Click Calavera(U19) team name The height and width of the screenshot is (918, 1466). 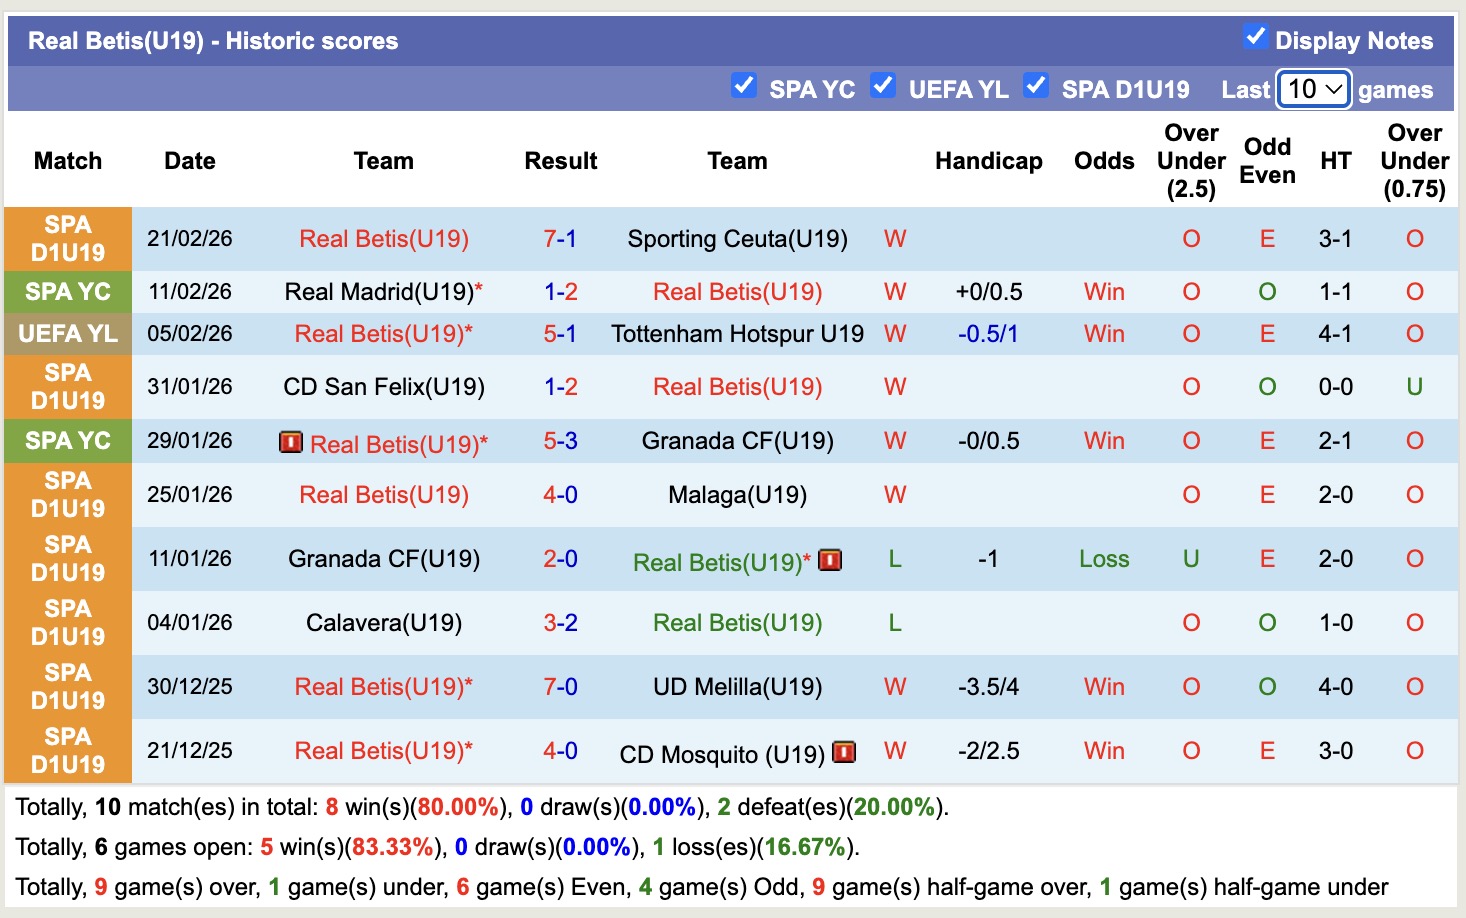tap(384, 623)
